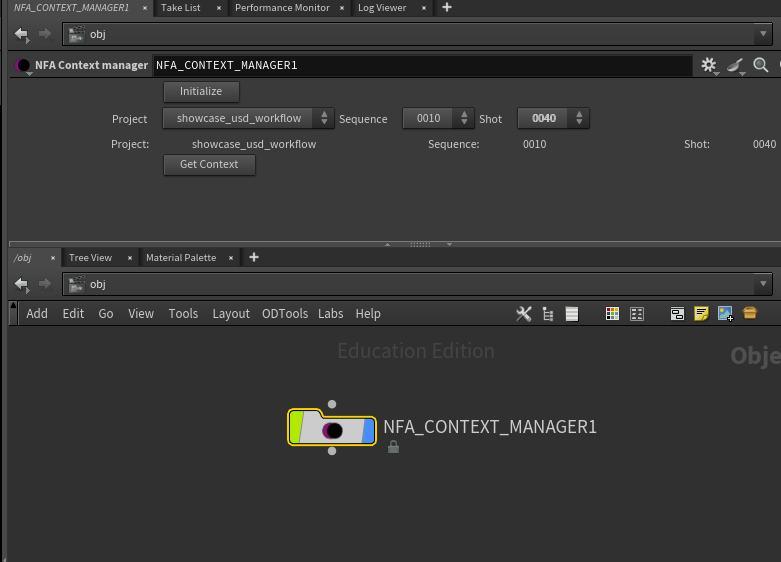Add a sticky note in network editor

(701, 314)
